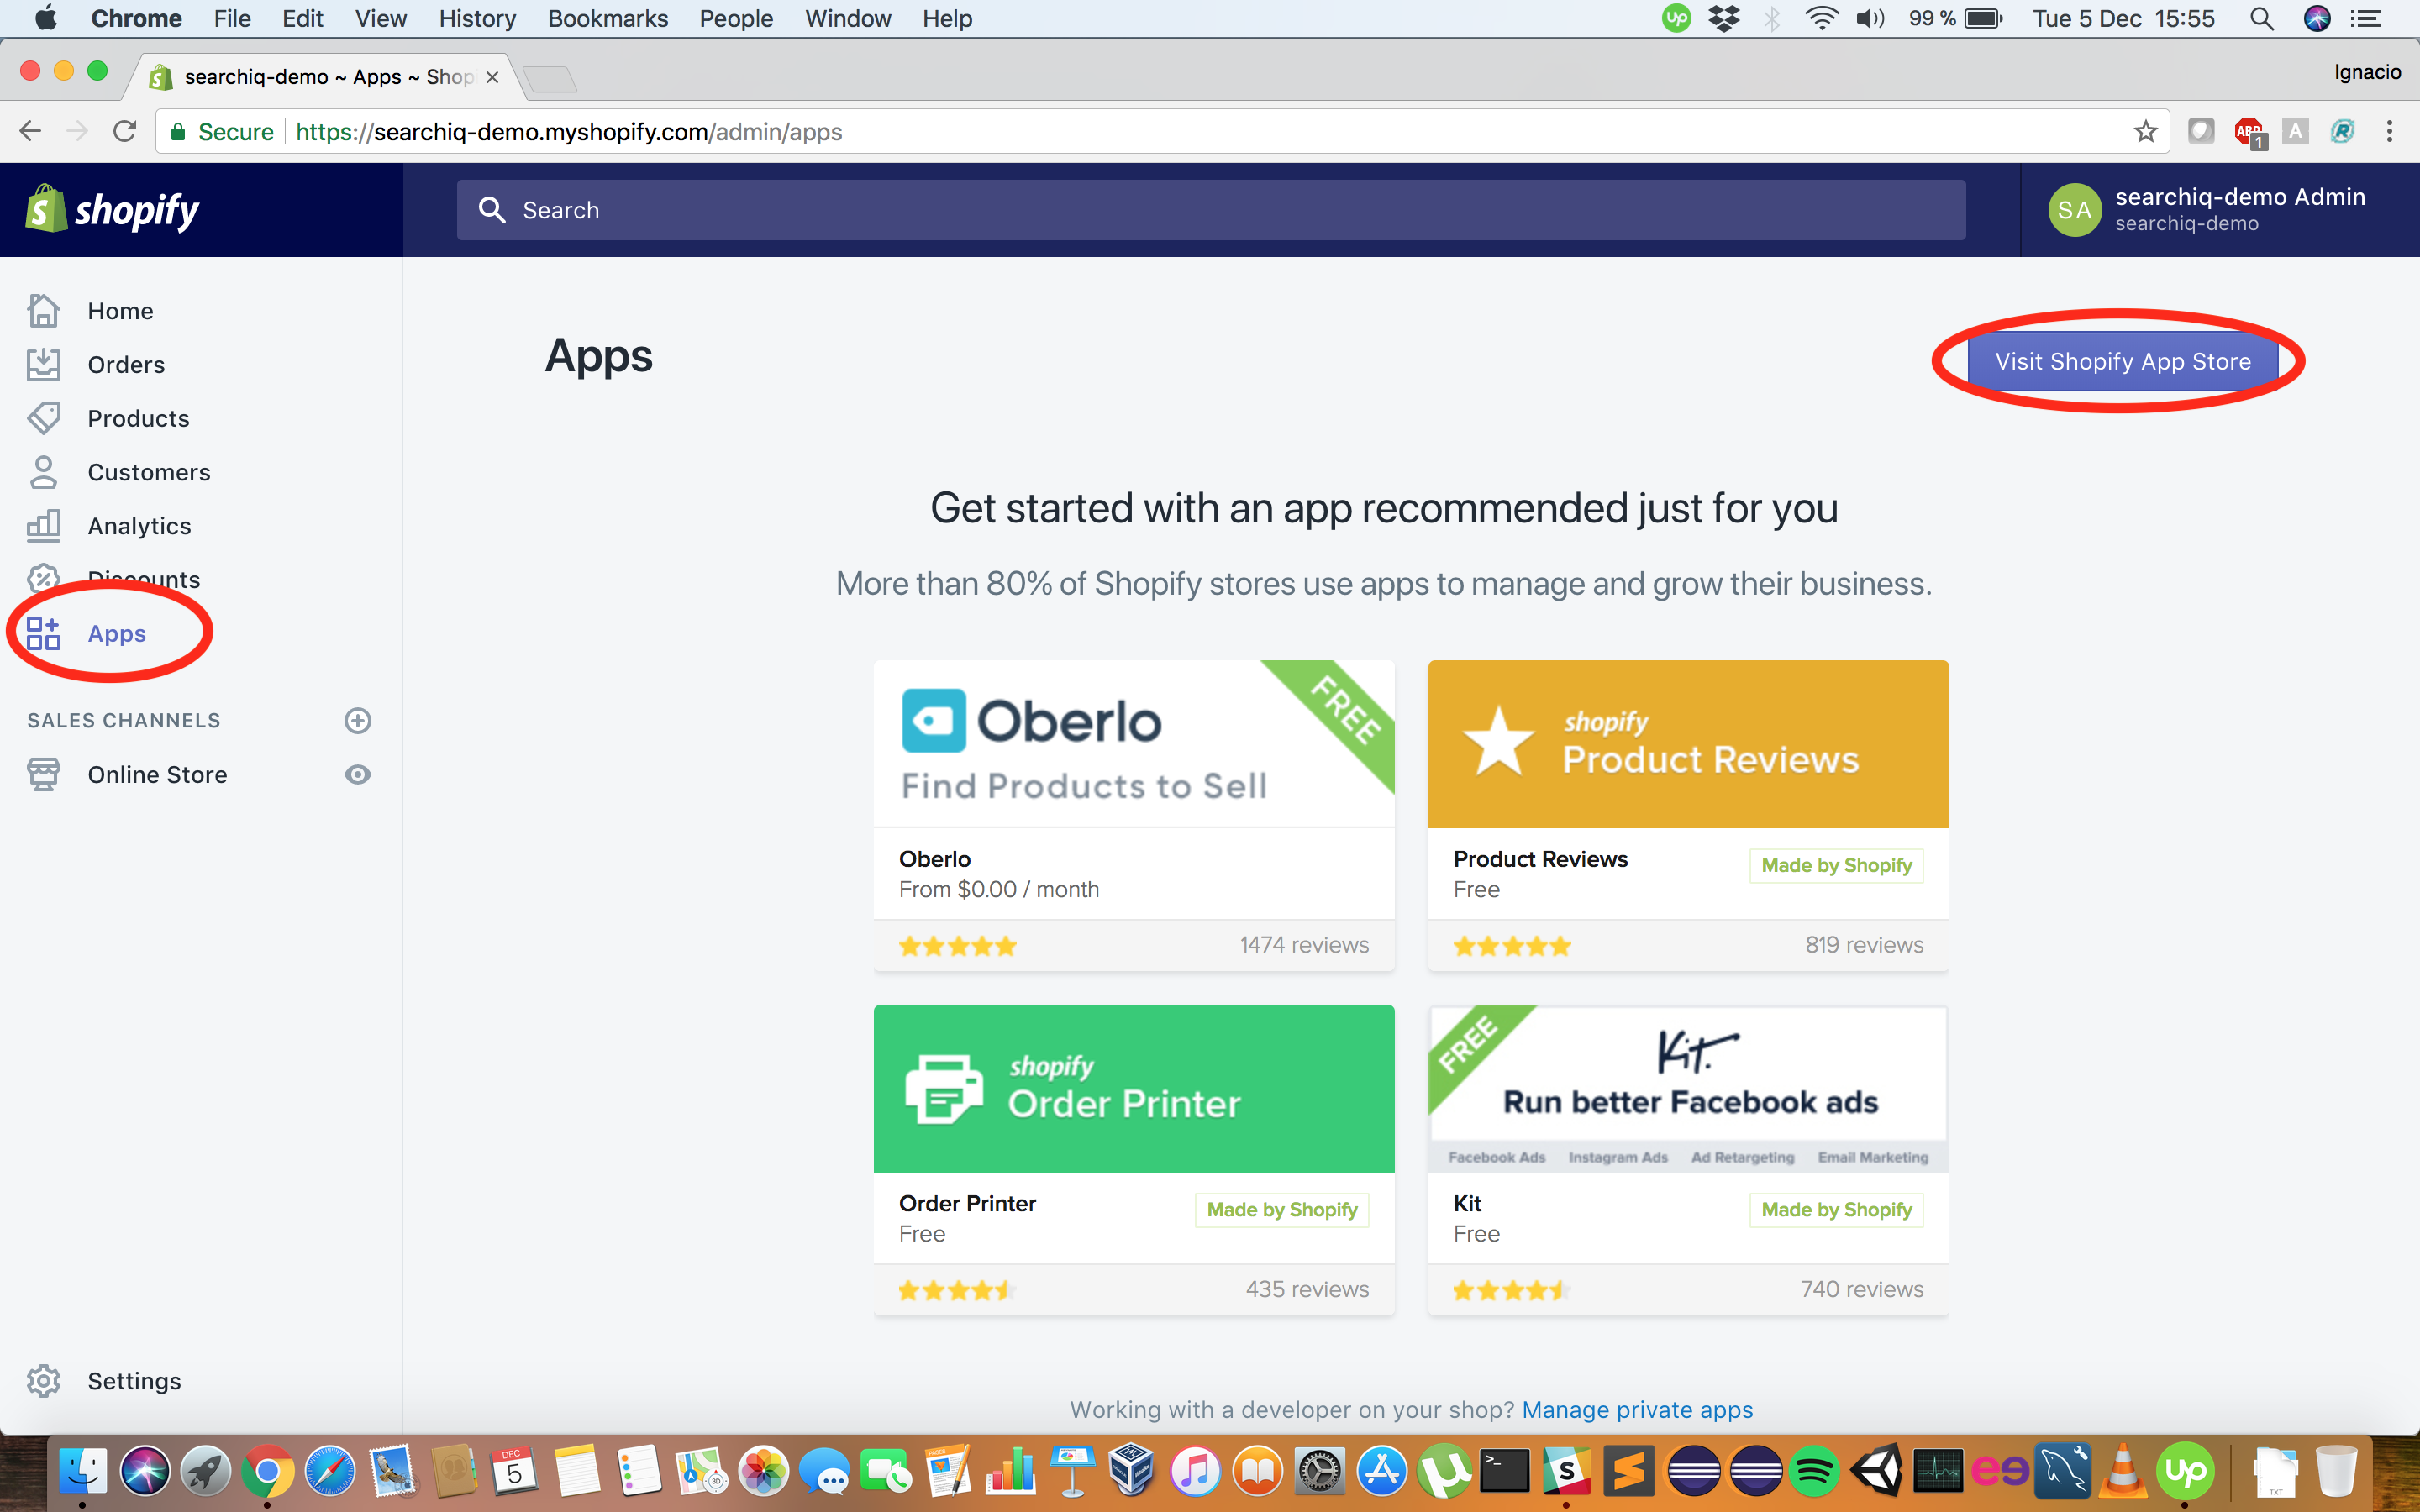
Task: Click the Secure site info label
Action: click(221, 132)
